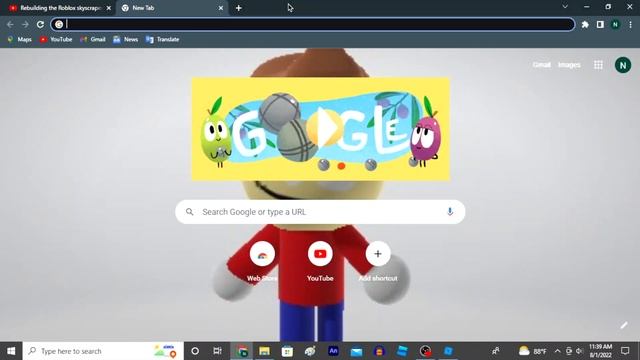Image resolution: width=640 pixels, height=360 pixels.
Task: Switch to the New Tab tab
Action: [x=171, y=8]
